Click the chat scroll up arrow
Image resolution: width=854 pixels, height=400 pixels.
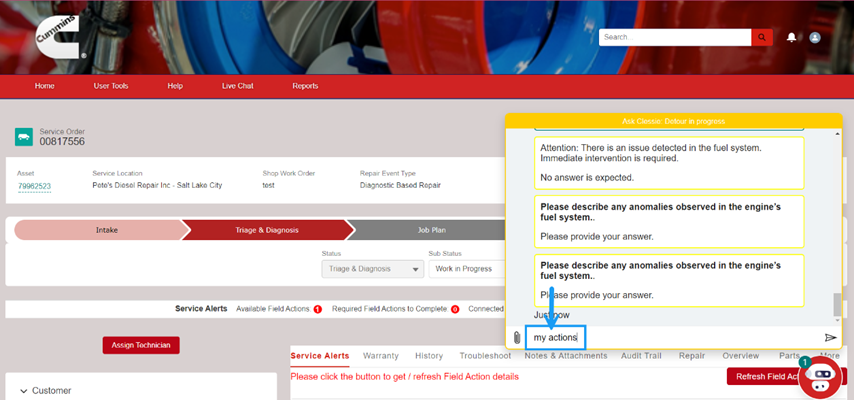click(837, 134)
